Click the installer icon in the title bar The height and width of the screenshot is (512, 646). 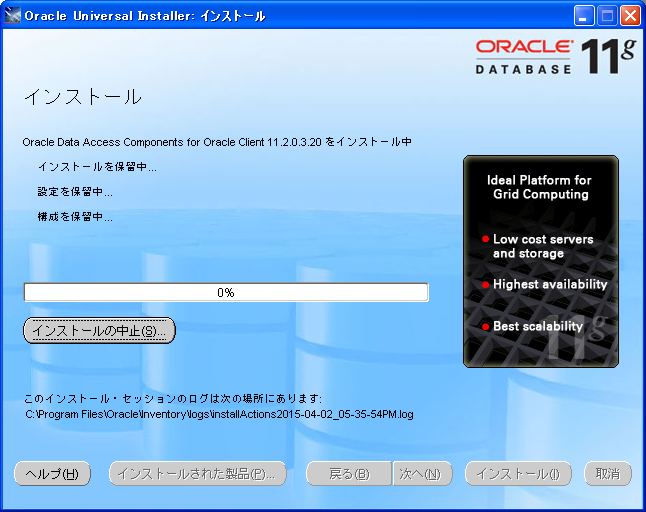coord(12,16)
